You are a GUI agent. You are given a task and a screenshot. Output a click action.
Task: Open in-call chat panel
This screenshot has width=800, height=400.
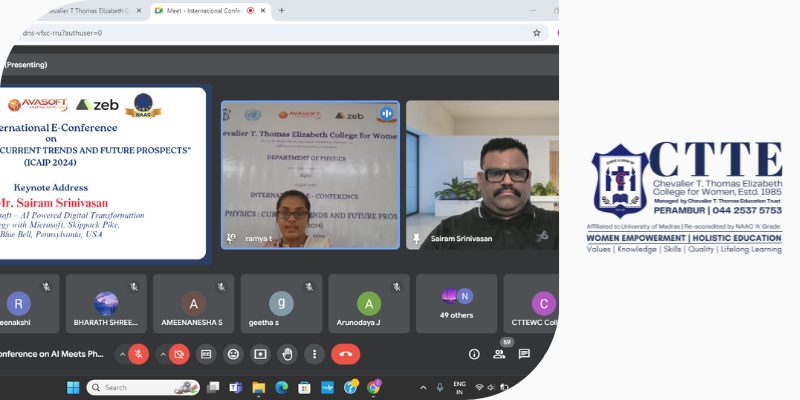[524, 354]
